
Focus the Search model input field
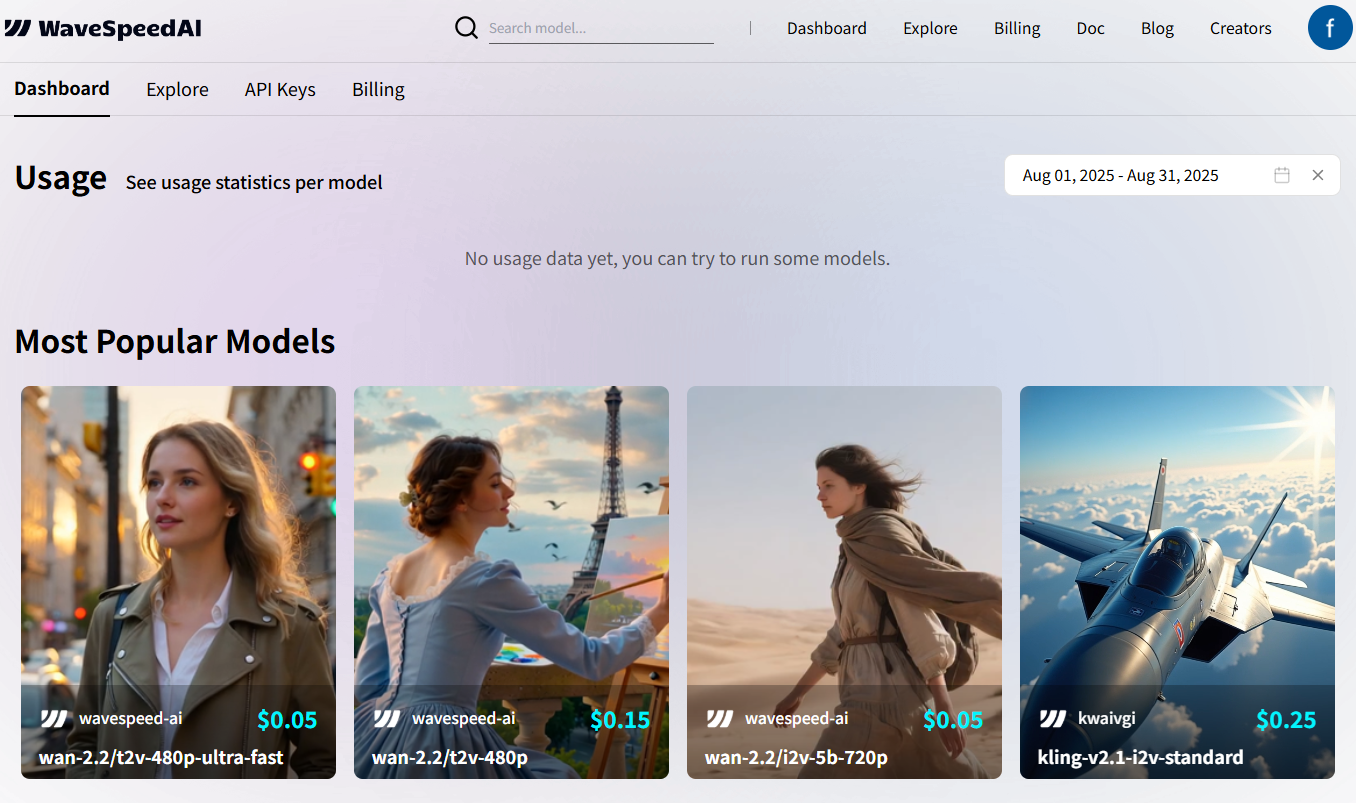(601, 28)
